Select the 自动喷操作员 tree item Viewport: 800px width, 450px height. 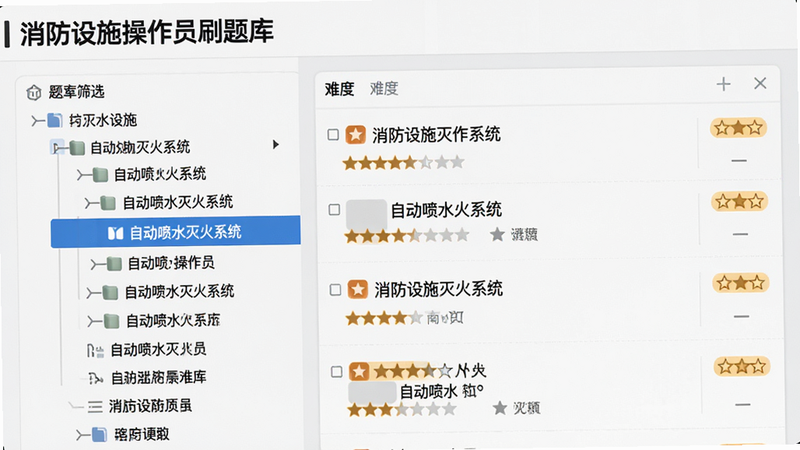171,263
